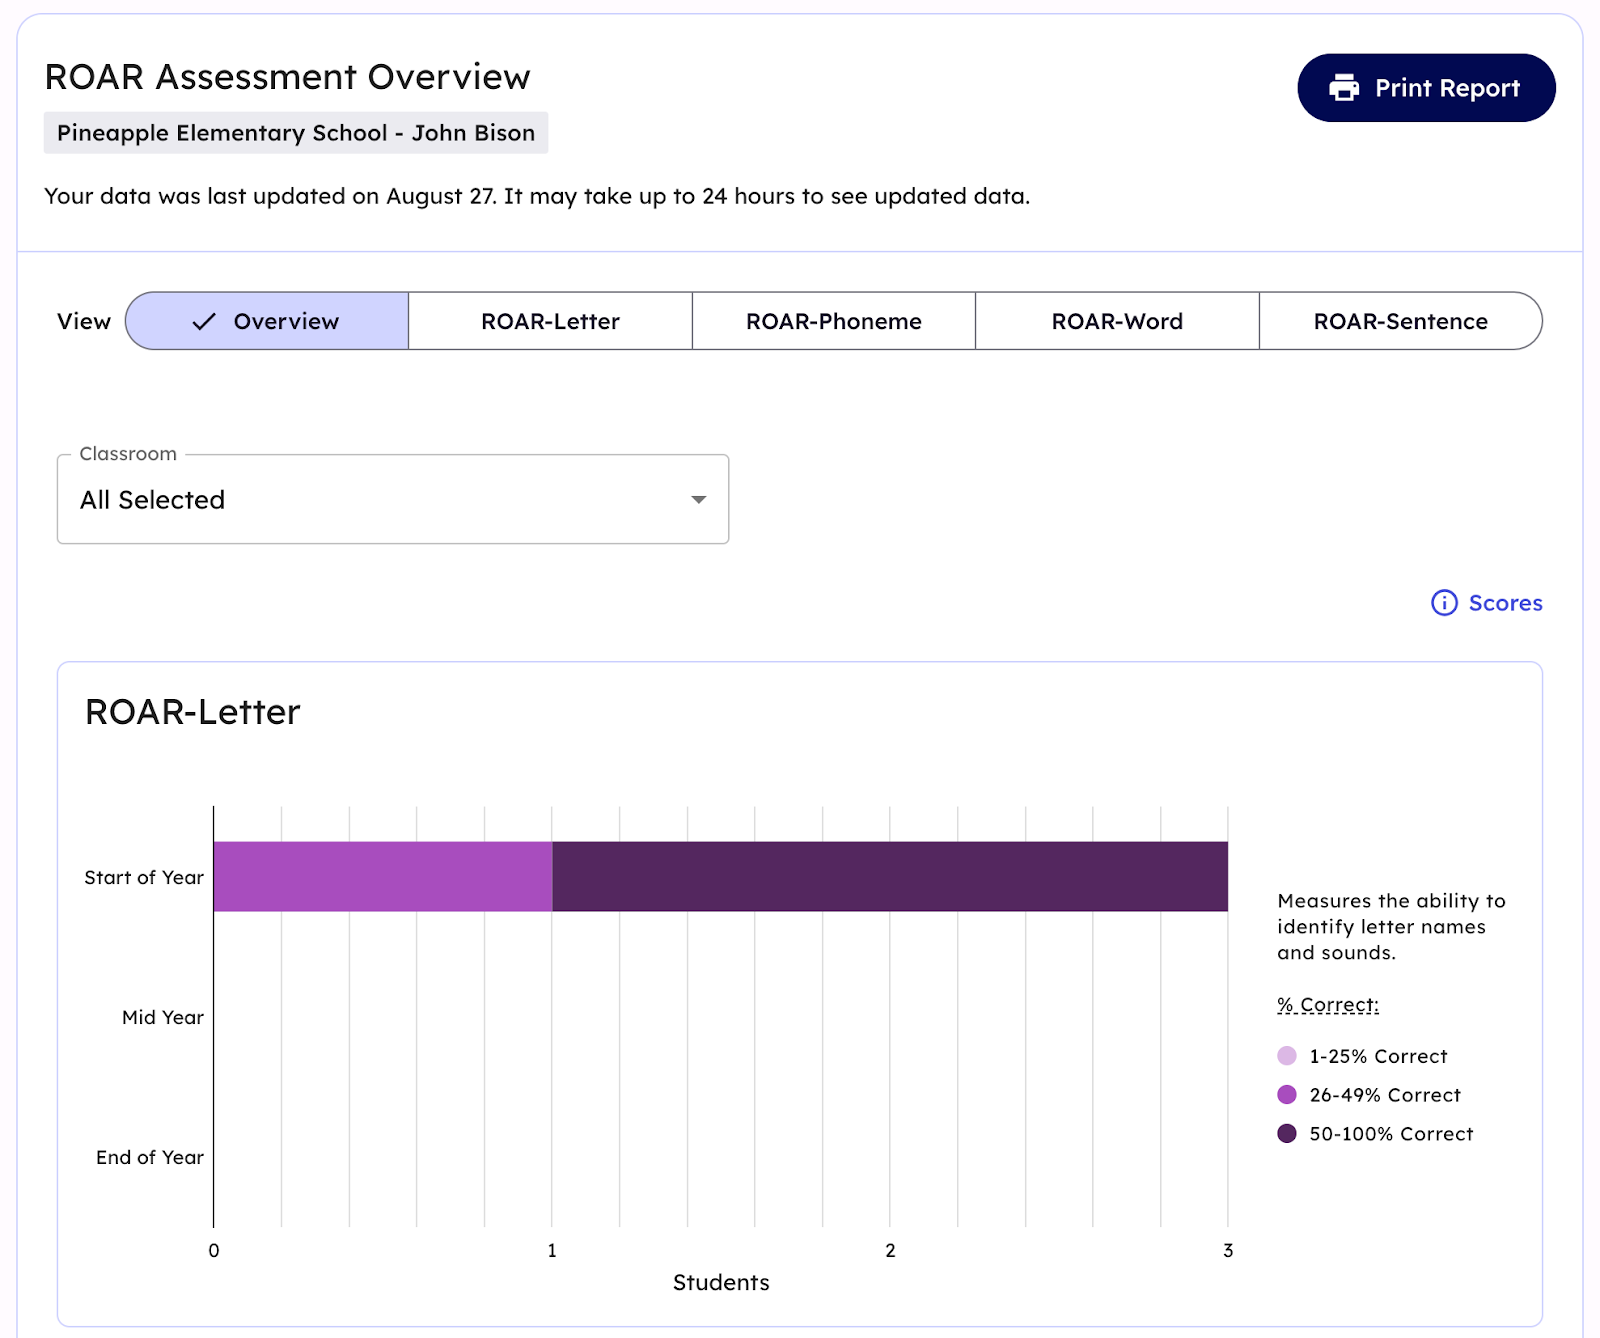Click the underlined % Correct label

[1327, 1005]
